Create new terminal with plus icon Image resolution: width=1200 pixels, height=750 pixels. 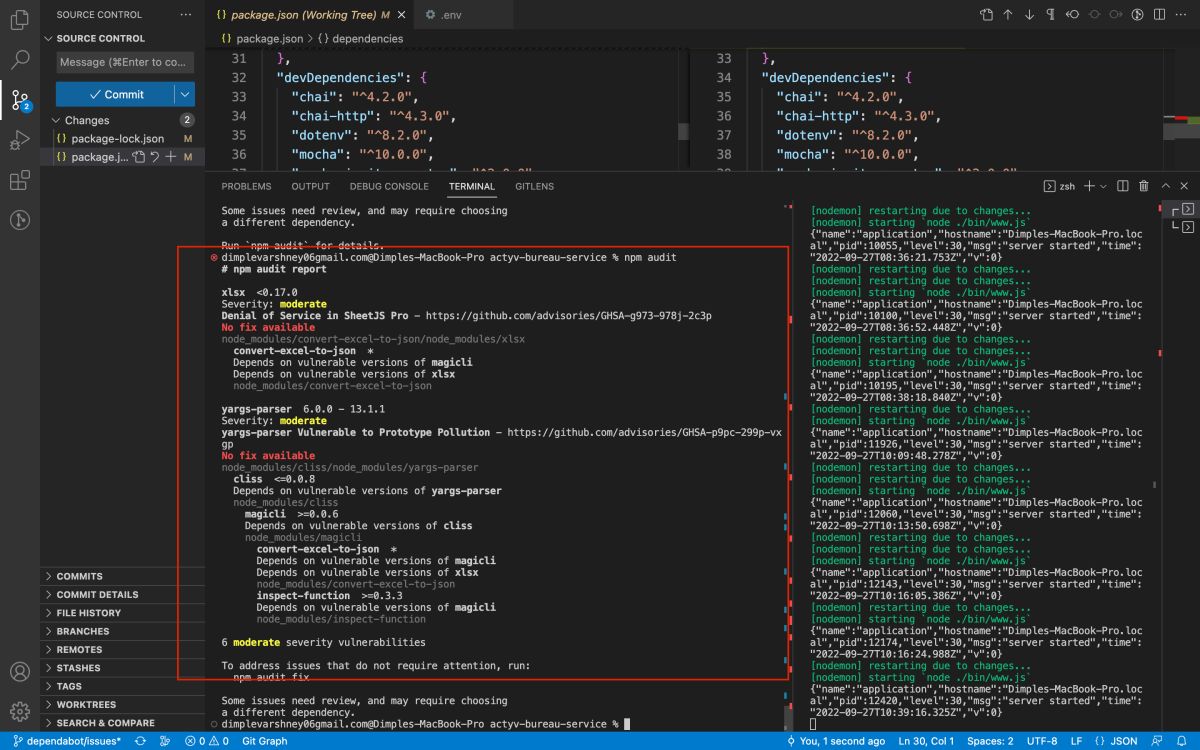tap(1089, 186)
